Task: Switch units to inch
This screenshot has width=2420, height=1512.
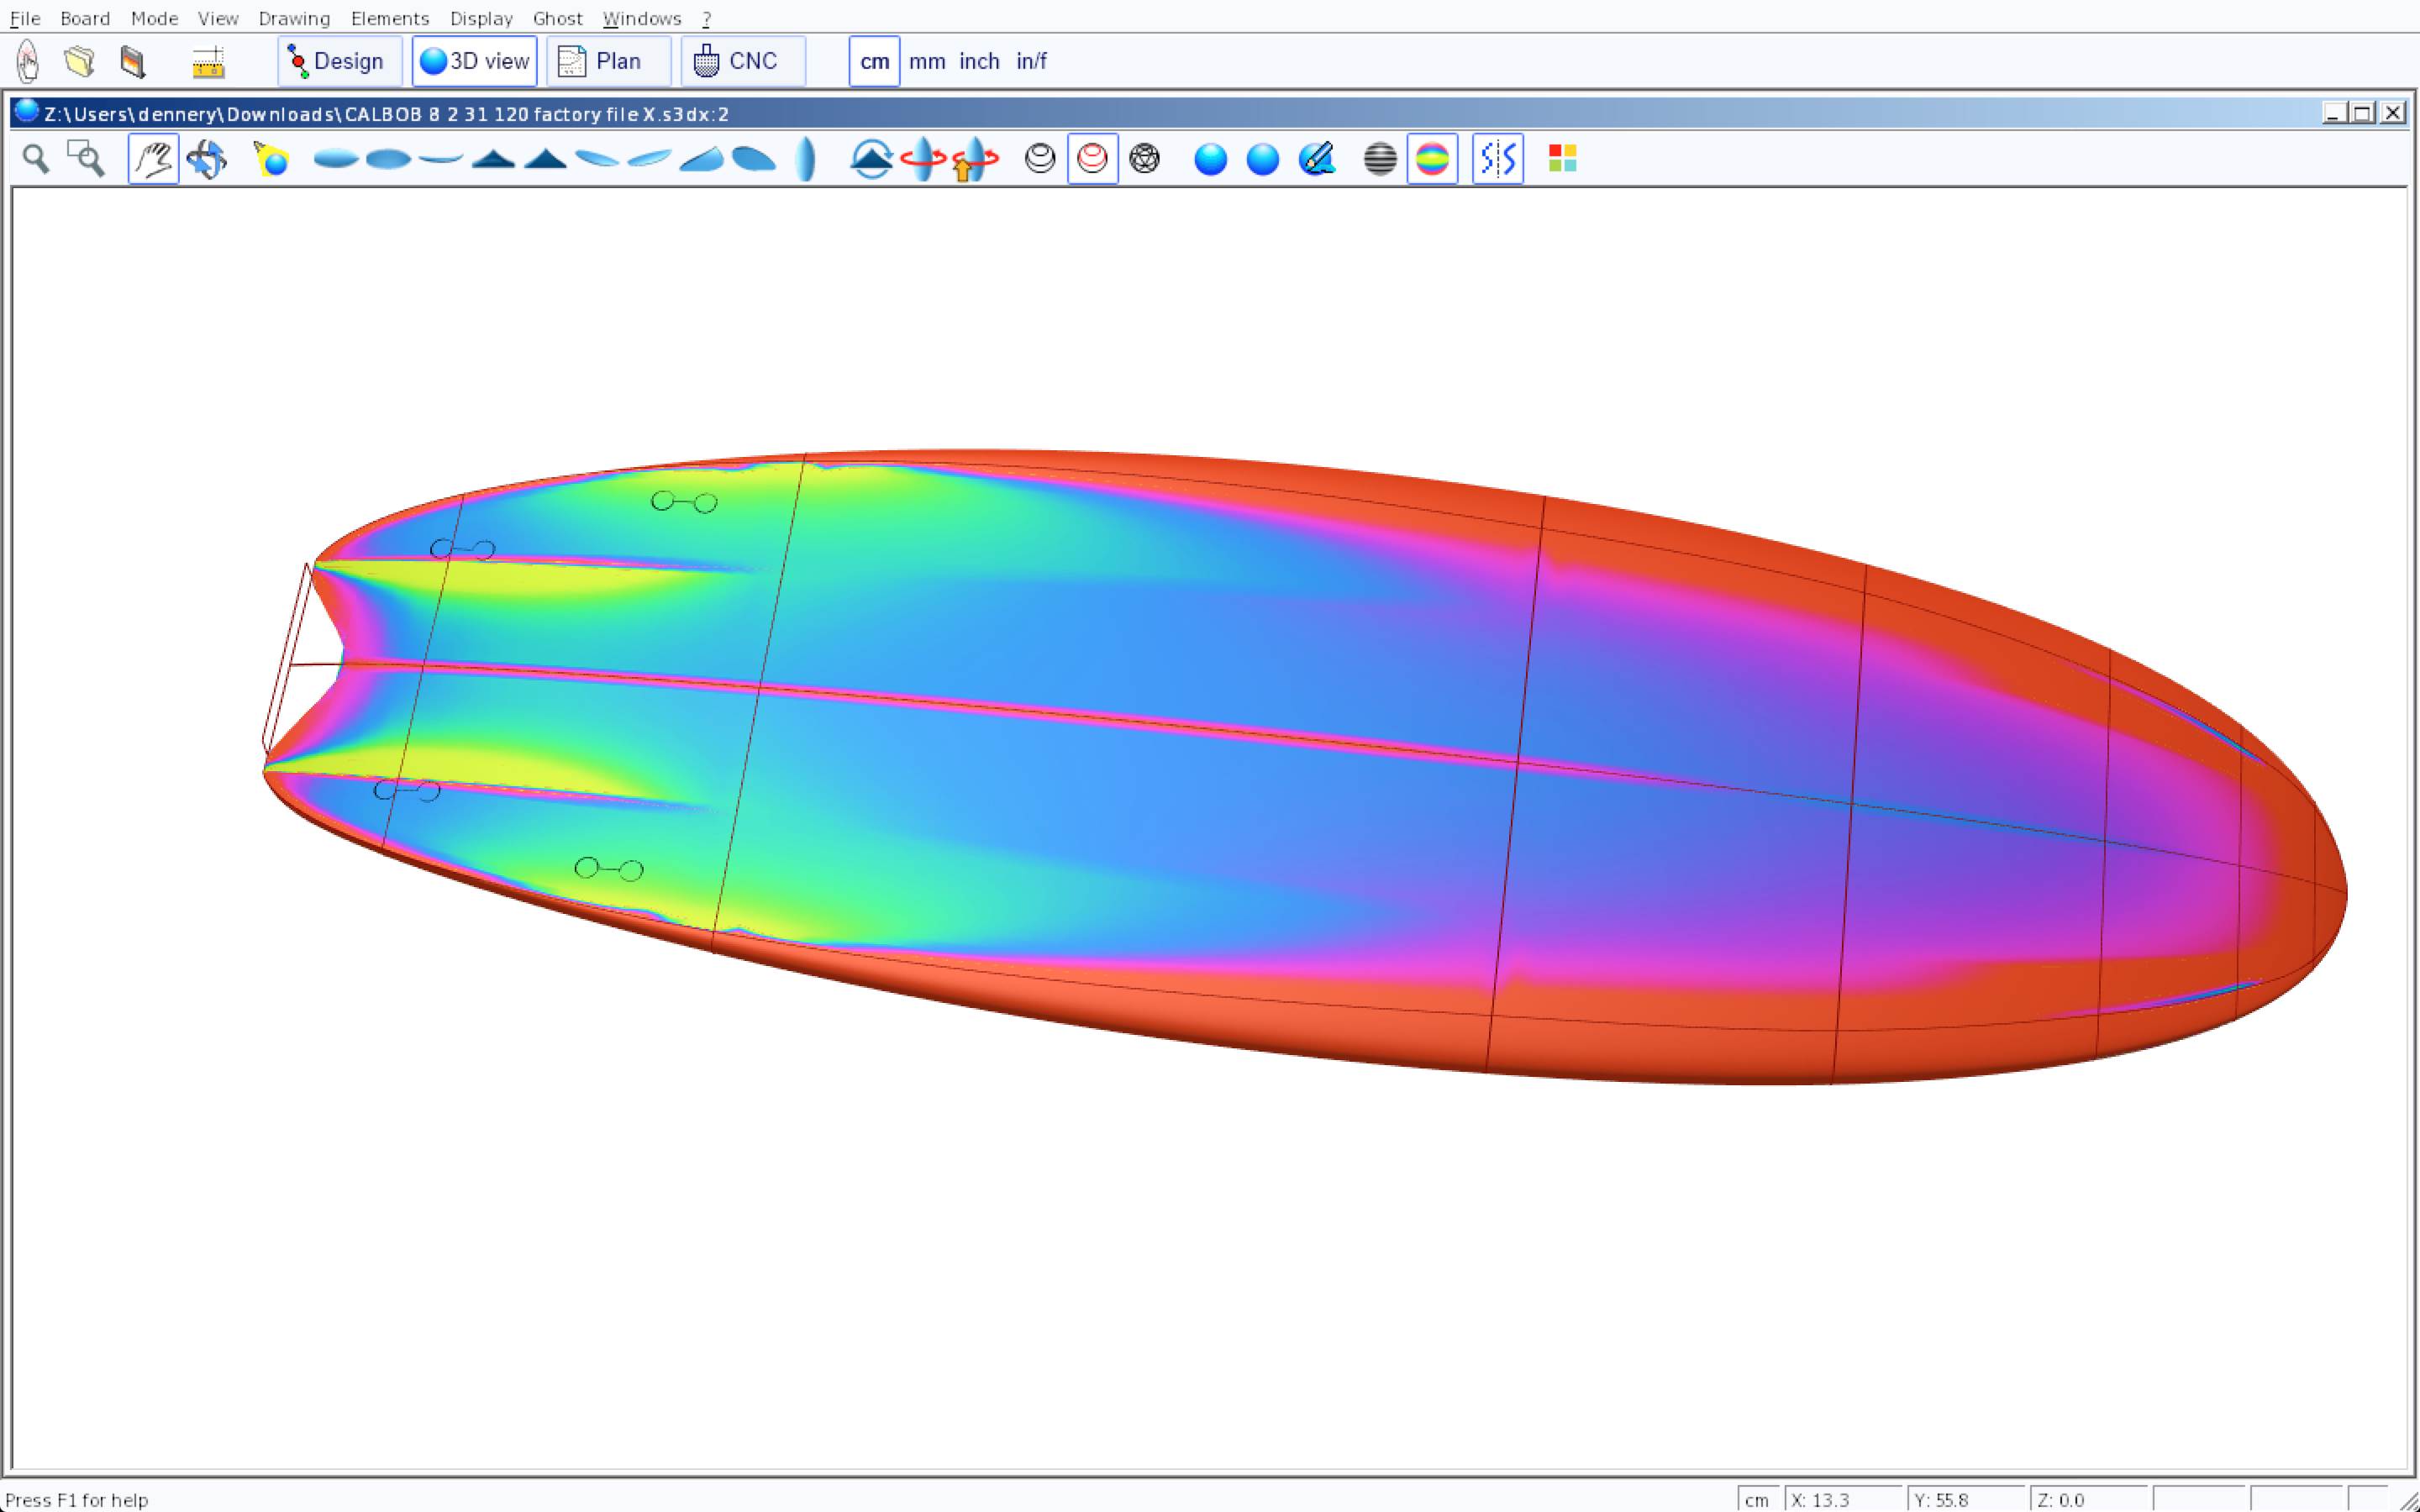Action: (979, 62)
